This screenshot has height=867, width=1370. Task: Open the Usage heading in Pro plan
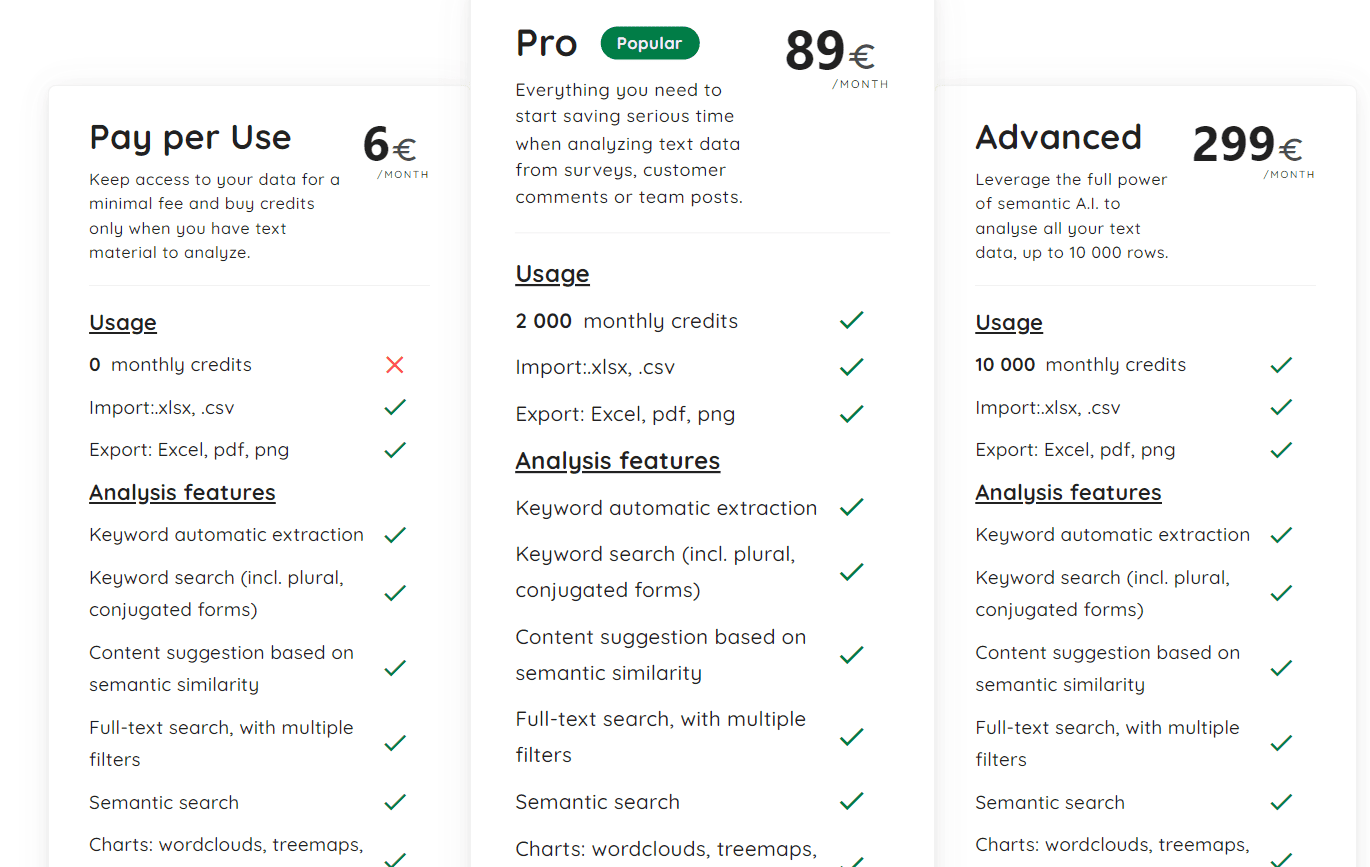point(552,274)
